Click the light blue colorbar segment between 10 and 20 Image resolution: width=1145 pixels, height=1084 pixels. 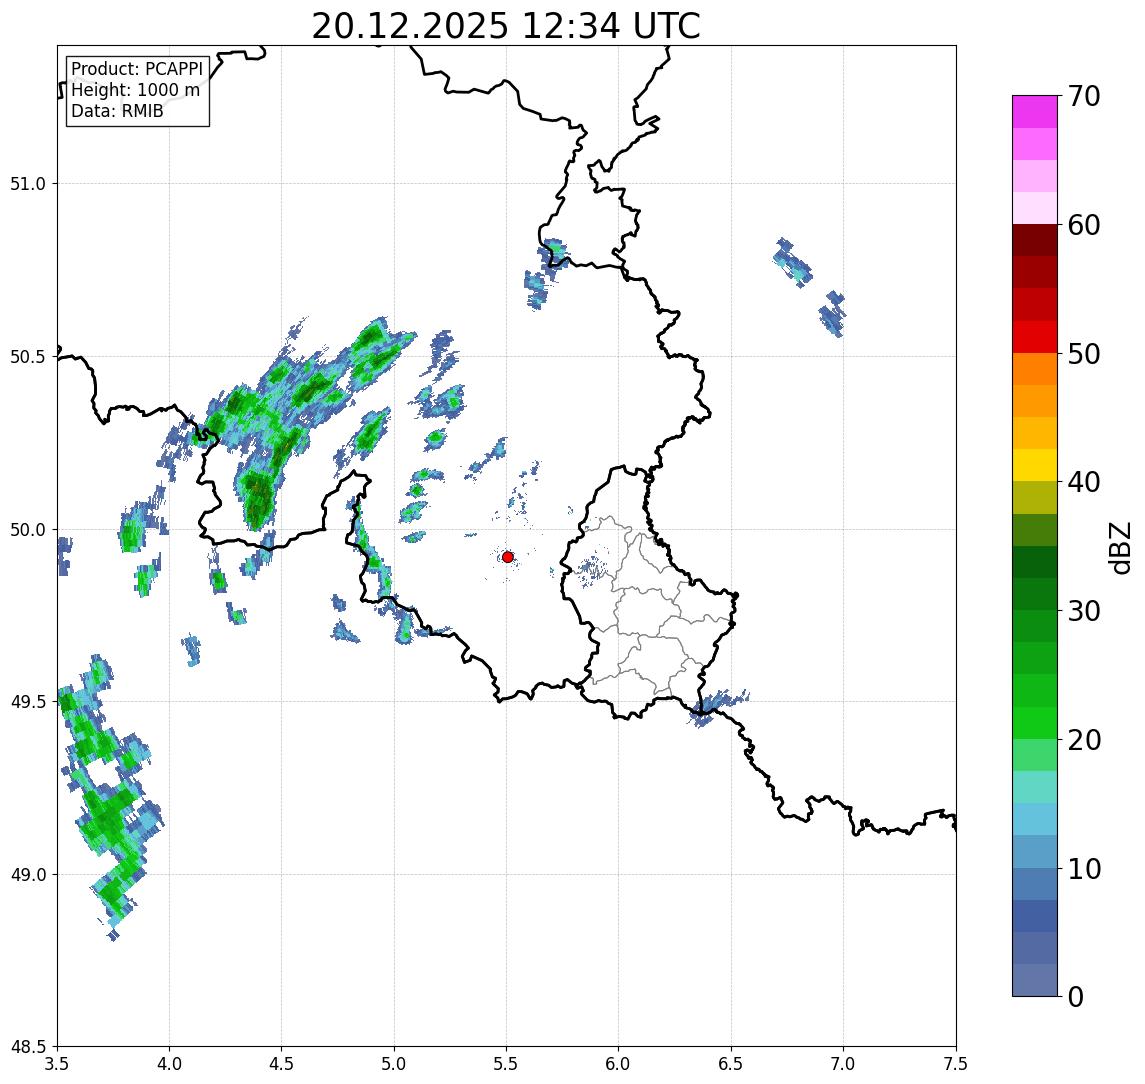[x=1035, y=820]
